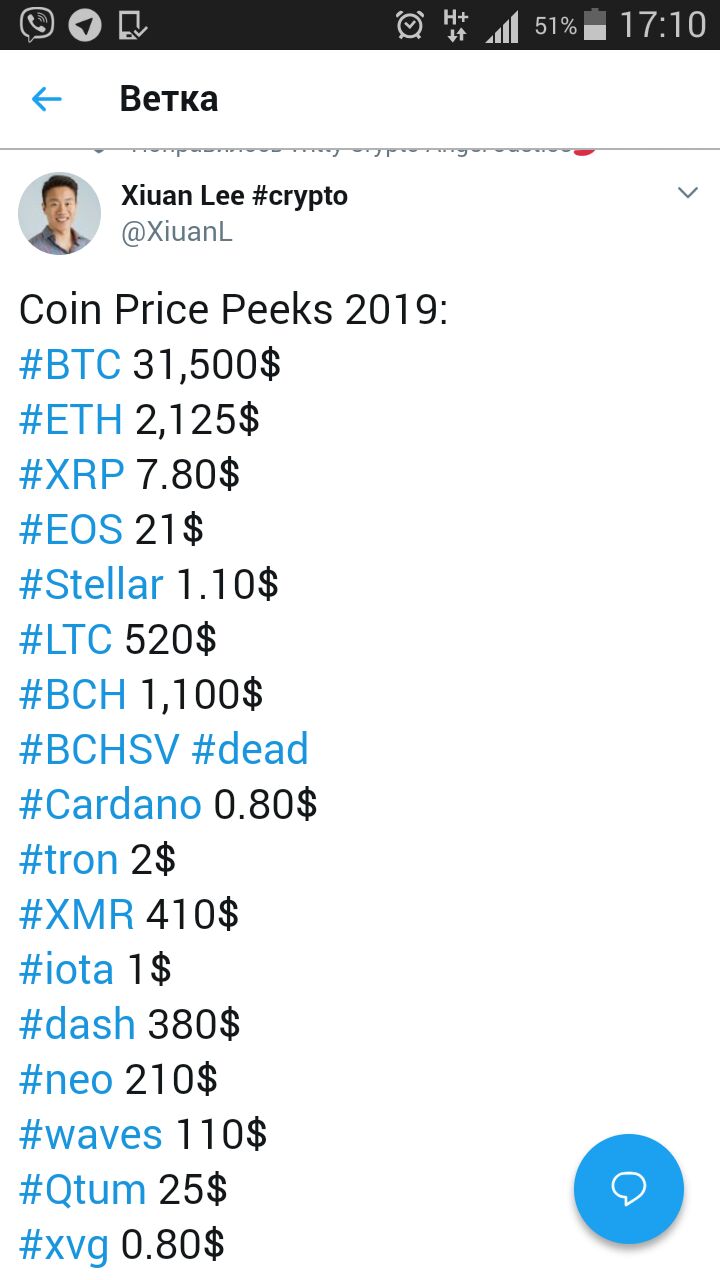
Task: Open Telegram notification icon in status bar
Action: pyautogui.click(x=85, y=25)
